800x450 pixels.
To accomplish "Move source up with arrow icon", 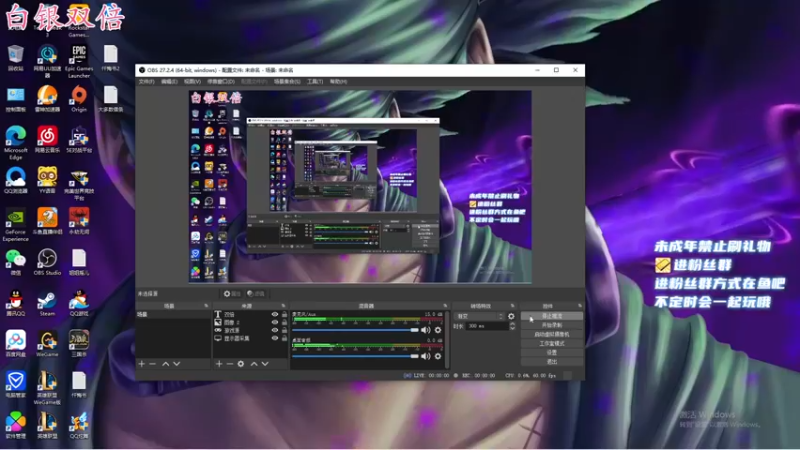I will coord(254,364).
